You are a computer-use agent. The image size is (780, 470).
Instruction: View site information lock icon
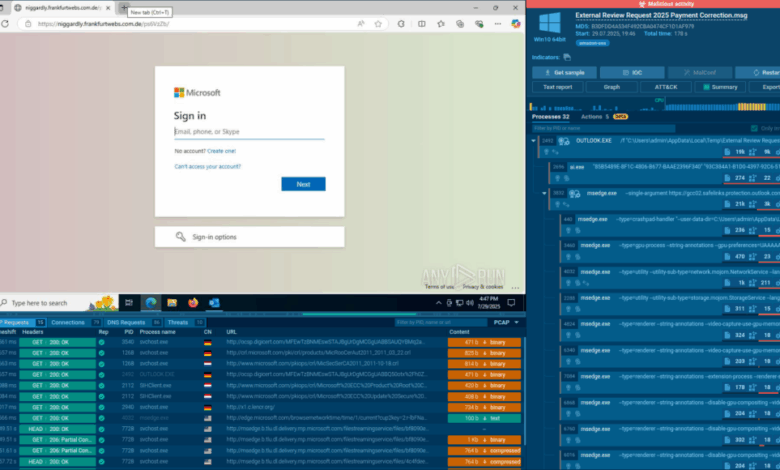tap(28, 23)
